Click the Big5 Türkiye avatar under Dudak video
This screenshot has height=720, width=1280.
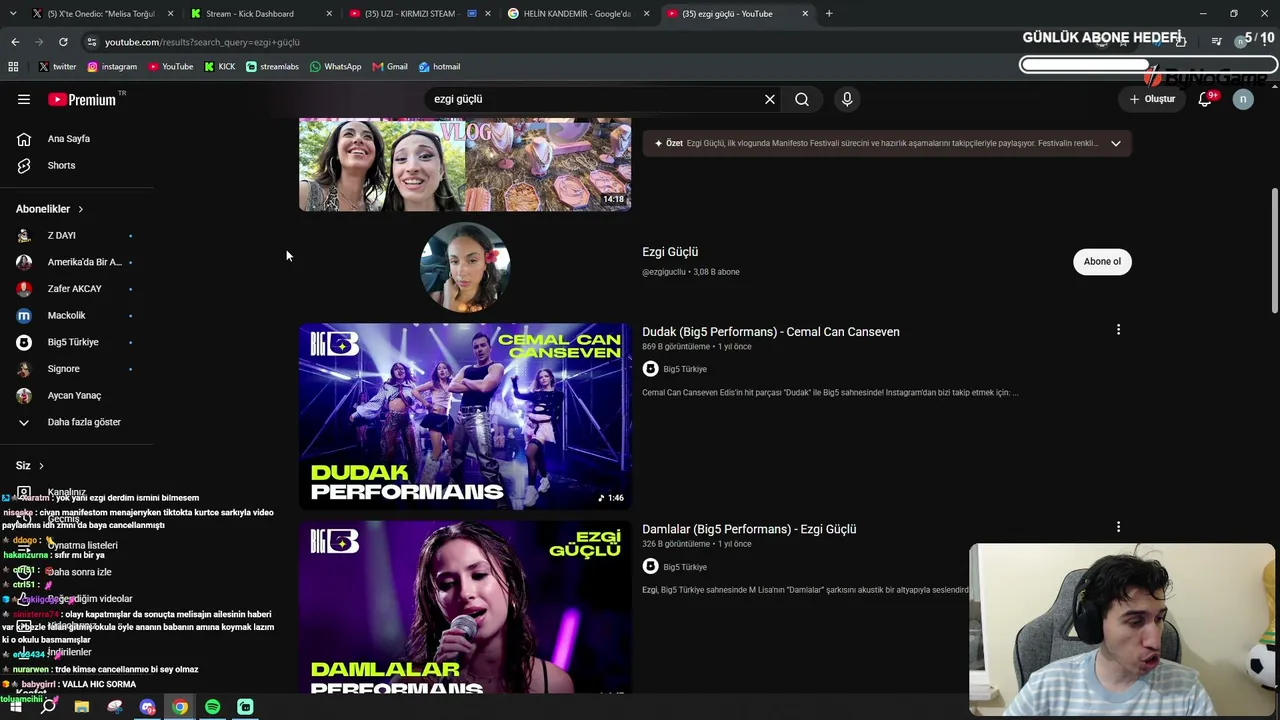click(x=650, y=369)
